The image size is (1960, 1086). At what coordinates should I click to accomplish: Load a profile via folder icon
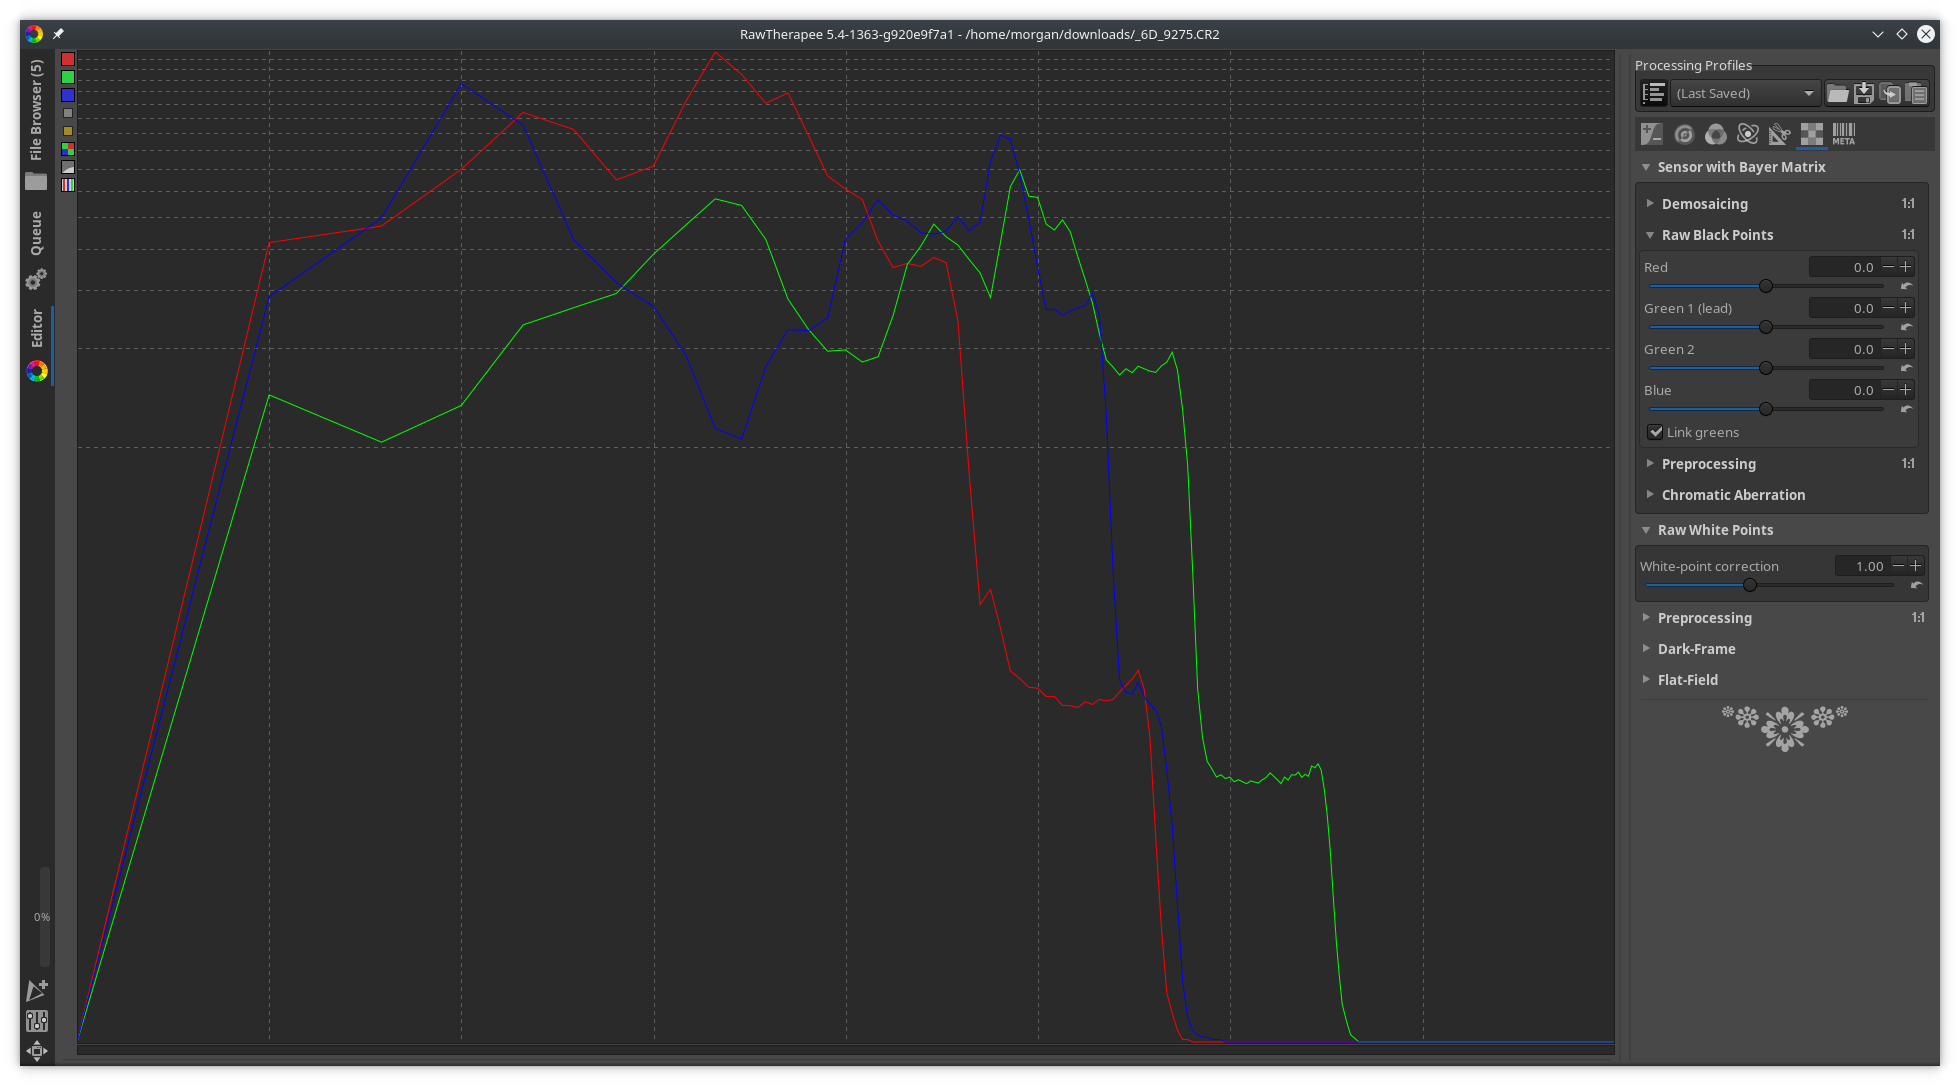(x=1838, y=94)
